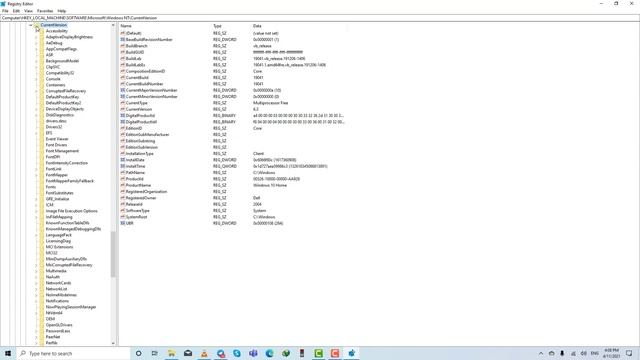The image size is (640, 360).
Task: Click the 'Windows 10 Home' data cell
Action: click(270, 185)
